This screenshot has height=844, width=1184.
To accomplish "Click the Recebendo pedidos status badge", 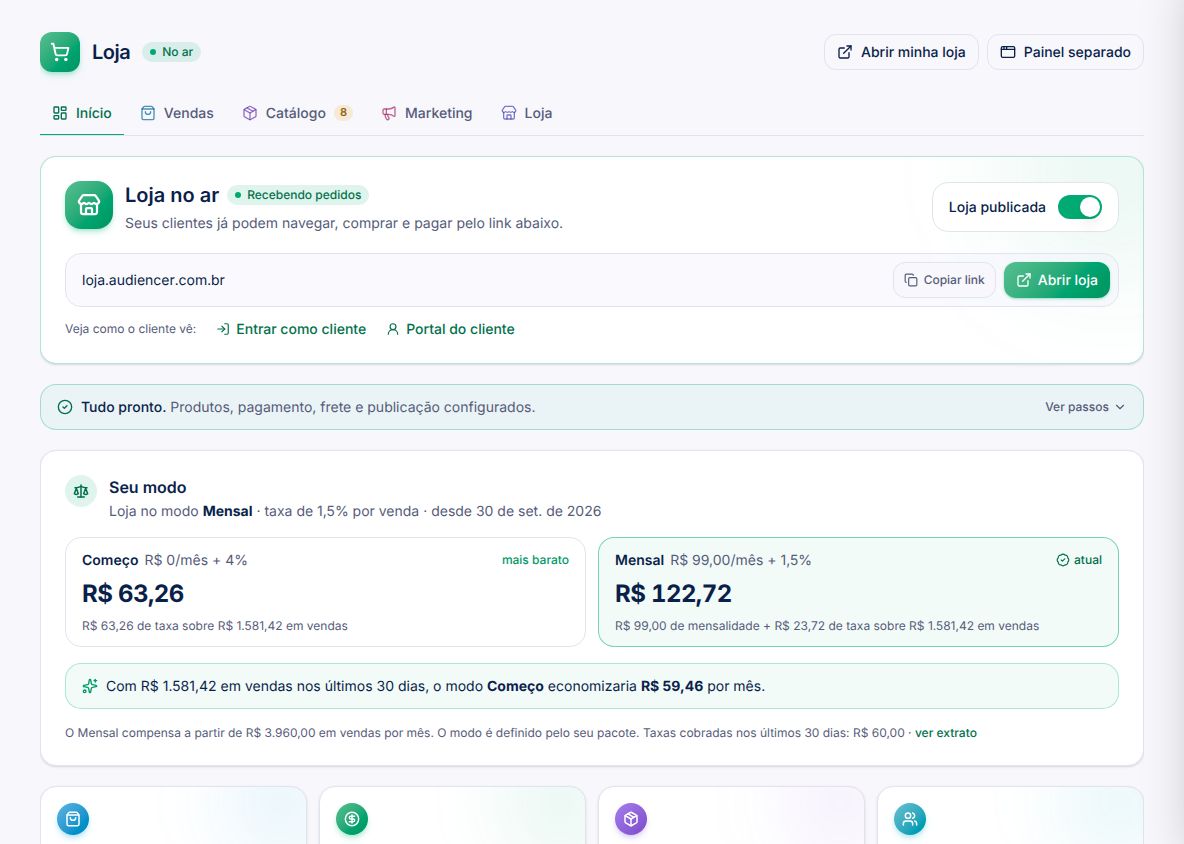I will pos(298,195).
